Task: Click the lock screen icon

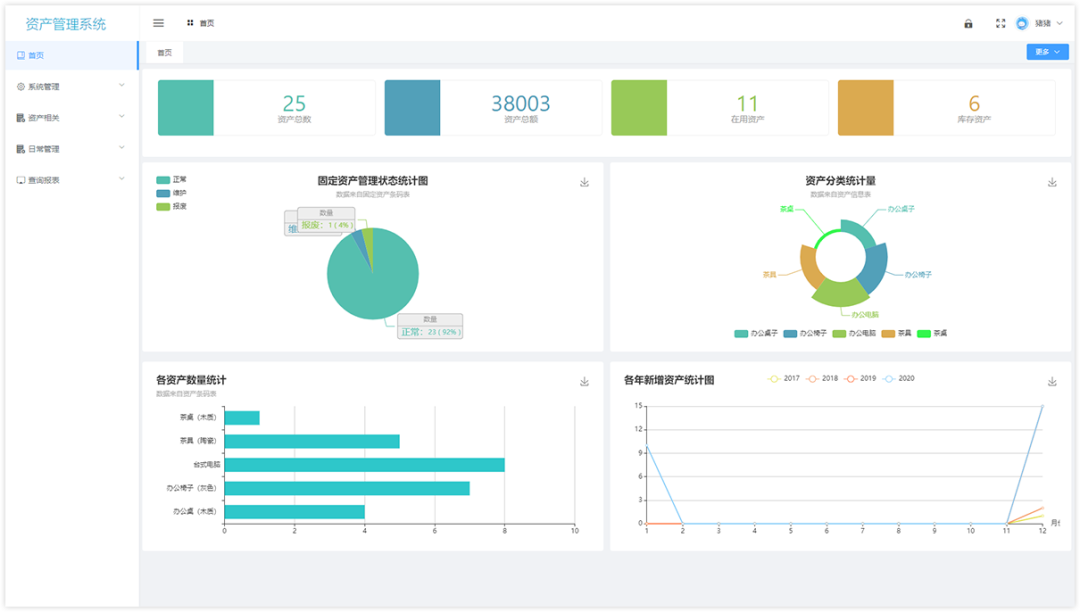Action: coord(968,23)
